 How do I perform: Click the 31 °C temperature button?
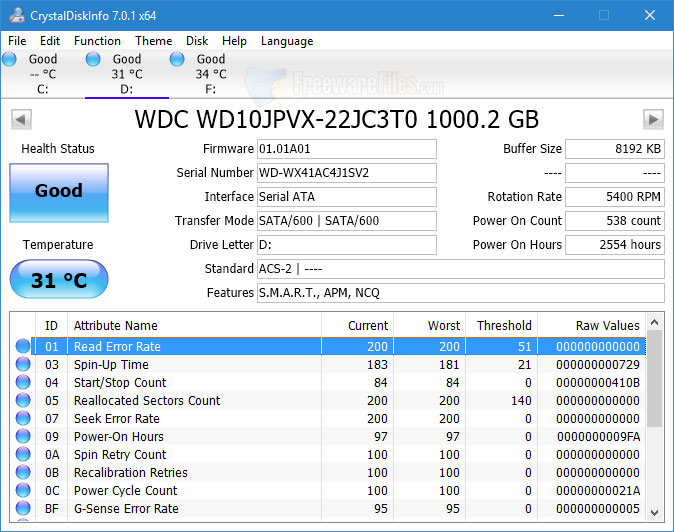(59, 279)
